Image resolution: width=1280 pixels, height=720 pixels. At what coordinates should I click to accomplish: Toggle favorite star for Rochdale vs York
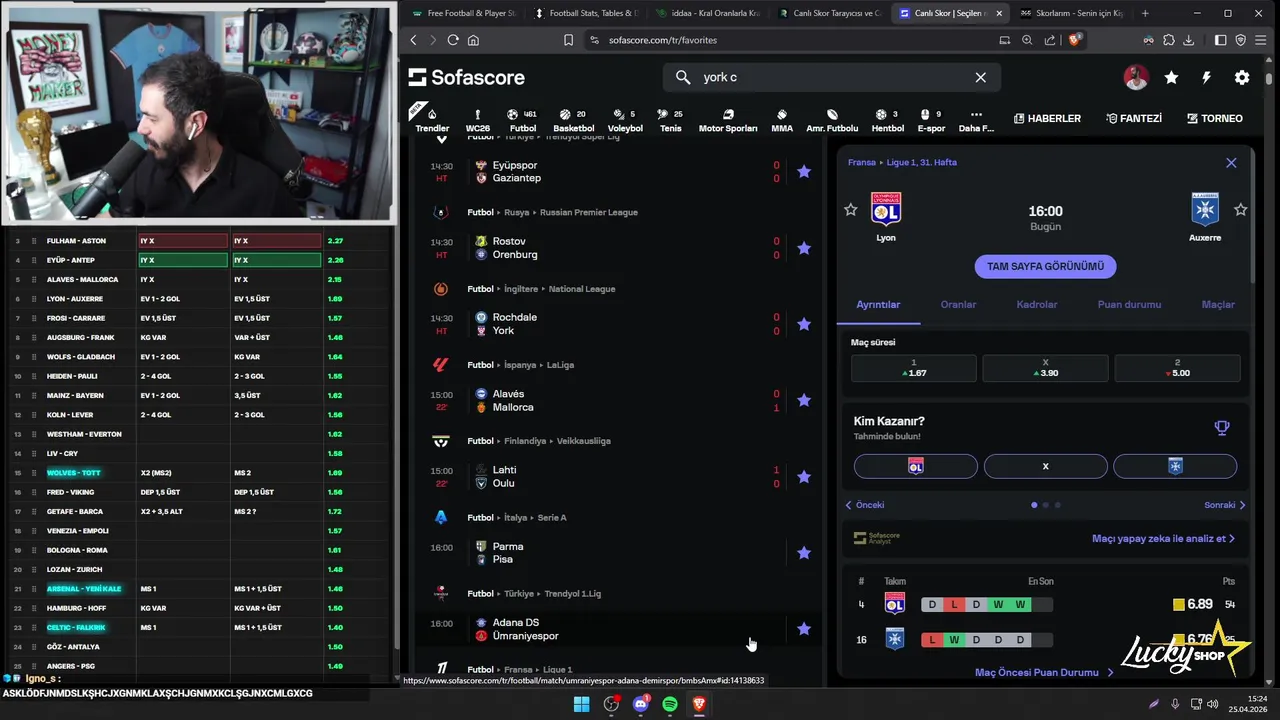[804, 324]
